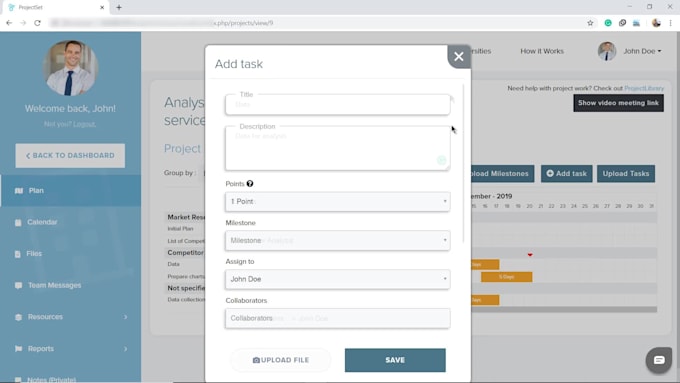Open the Milestone dropdown

pyautogui.click(x=337, y=240)
